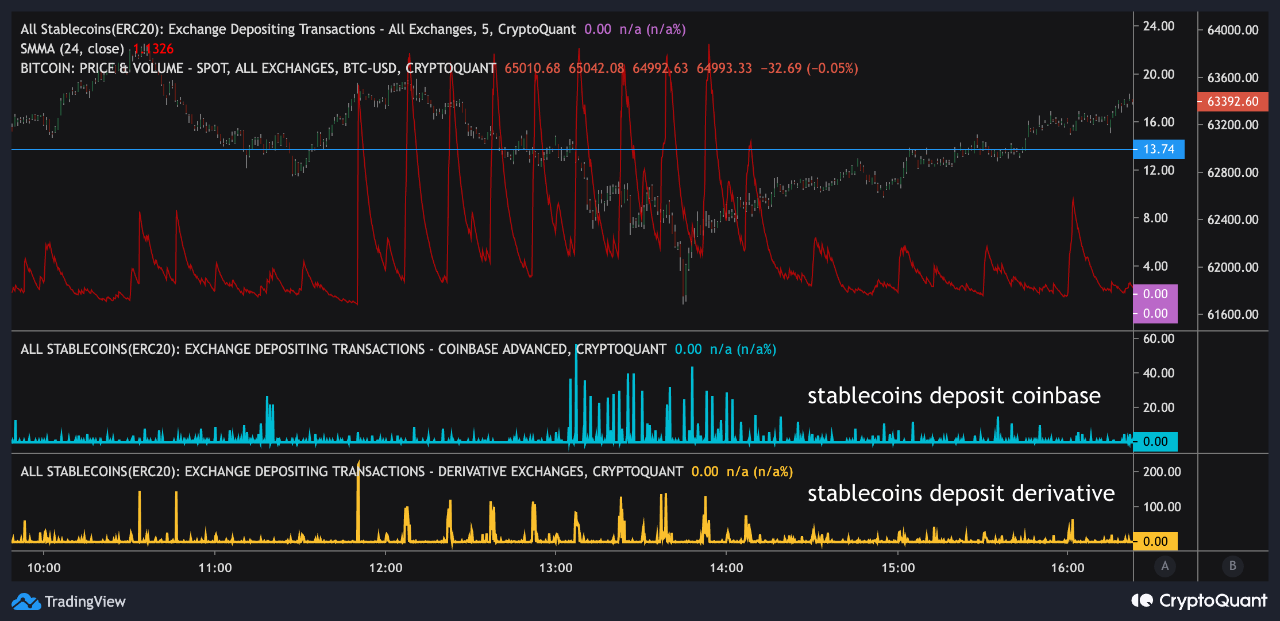
Task: Click the 13:00 timestamp on time axis
Action: 557,567
